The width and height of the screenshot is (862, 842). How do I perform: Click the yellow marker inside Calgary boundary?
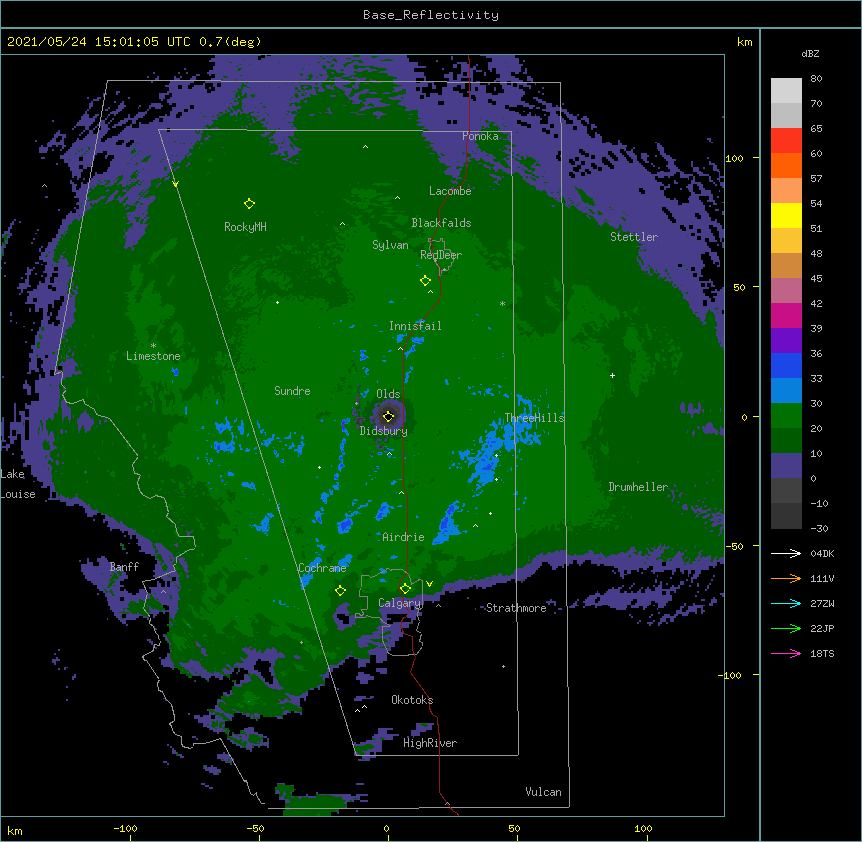405,589
